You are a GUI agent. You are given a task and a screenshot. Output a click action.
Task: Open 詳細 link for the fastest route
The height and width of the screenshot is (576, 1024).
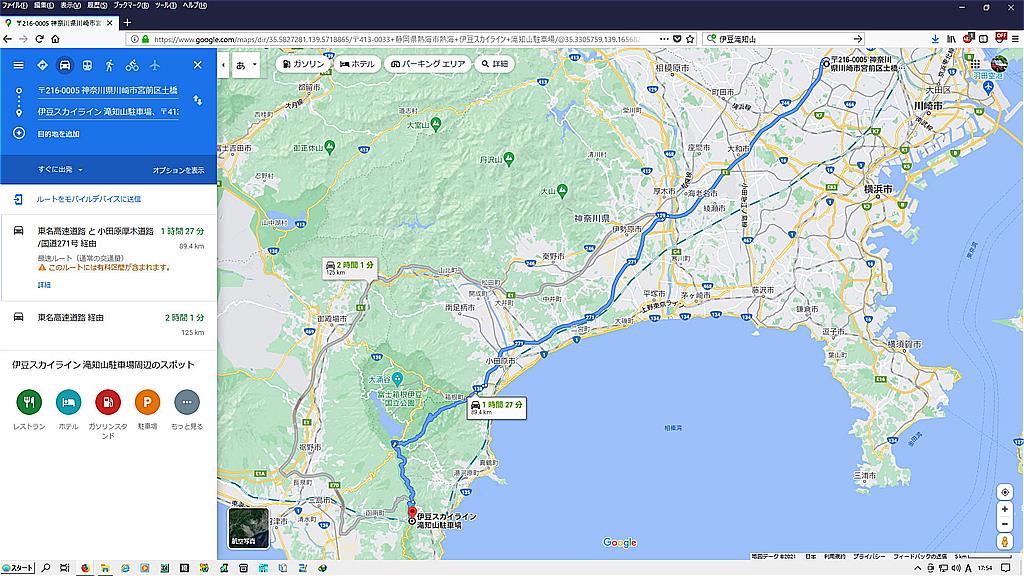[x=44, y=285]
